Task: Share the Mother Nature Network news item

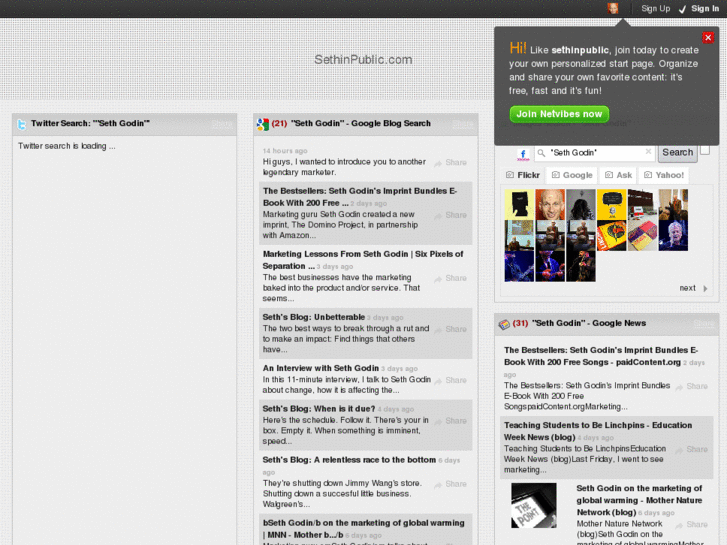Action: 691,525
